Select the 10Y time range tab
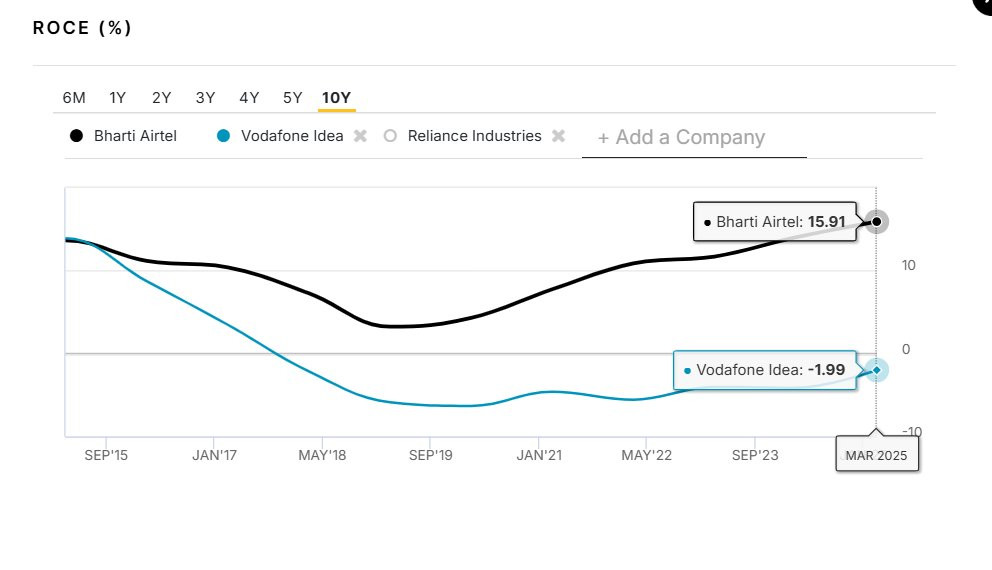The image size is (992, 570). coord(336,97)
